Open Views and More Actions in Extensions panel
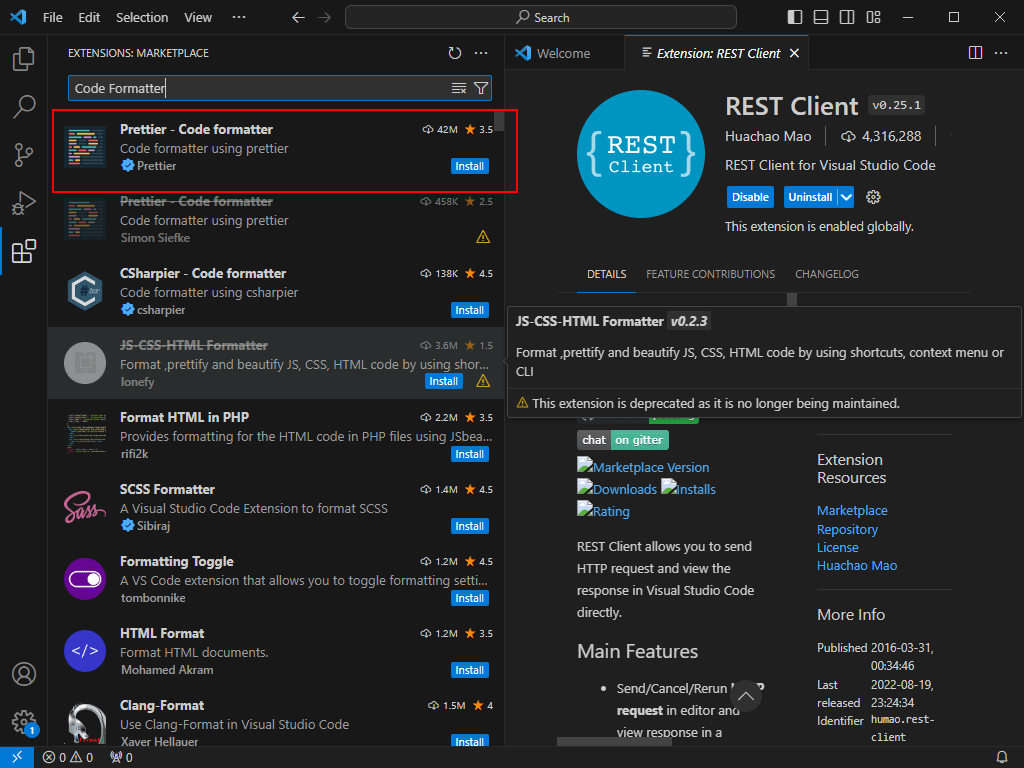 coord(481,53)
